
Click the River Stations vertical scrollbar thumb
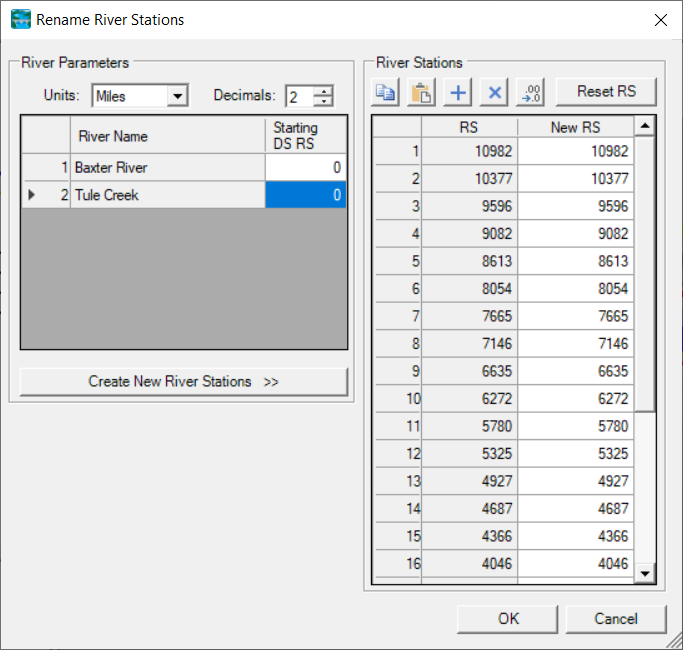click(645, 274)
